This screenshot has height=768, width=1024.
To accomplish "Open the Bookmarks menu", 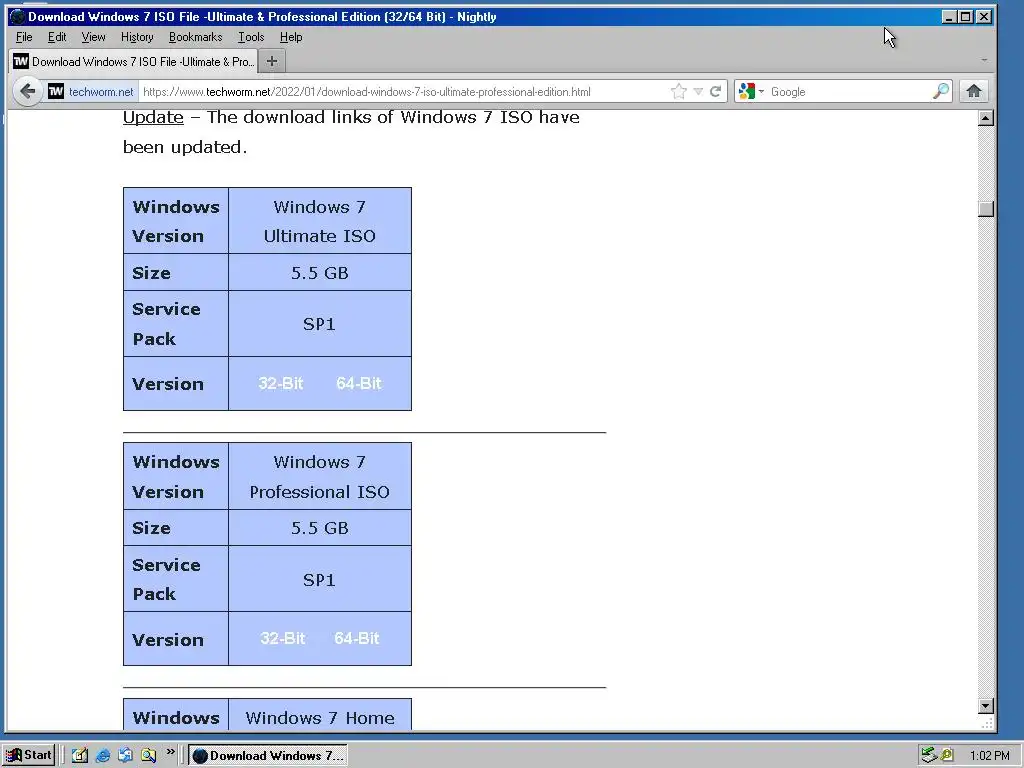I will coord(195,37).
